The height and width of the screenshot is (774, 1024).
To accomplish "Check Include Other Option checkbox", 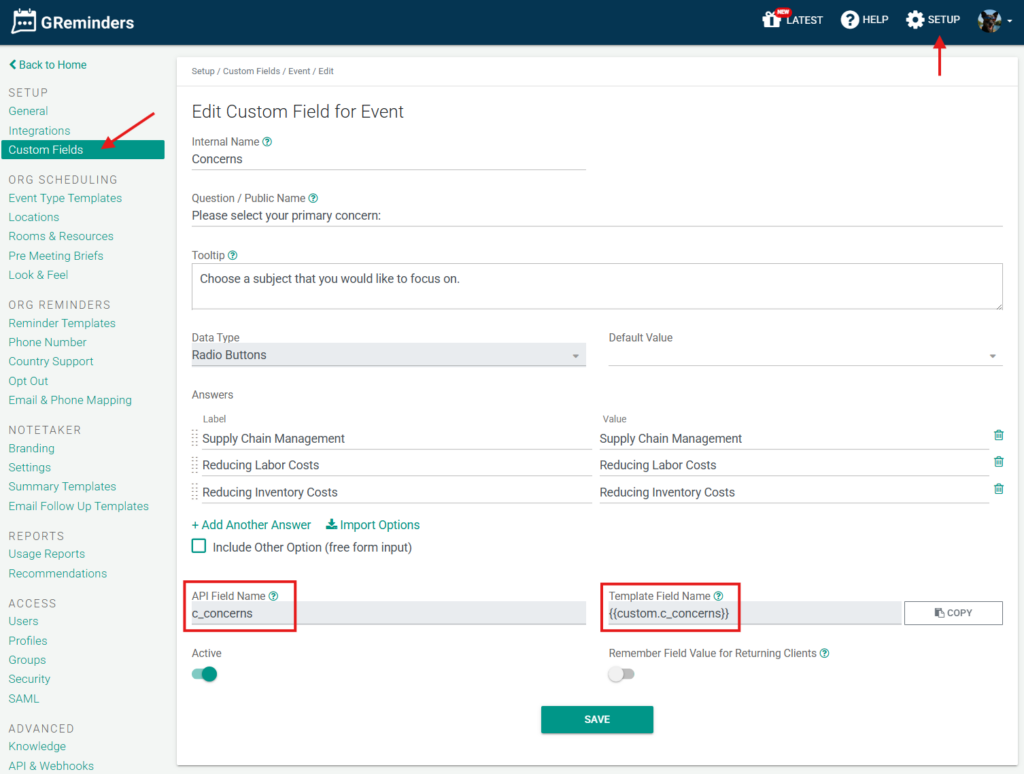I will [x=199, y=546].
